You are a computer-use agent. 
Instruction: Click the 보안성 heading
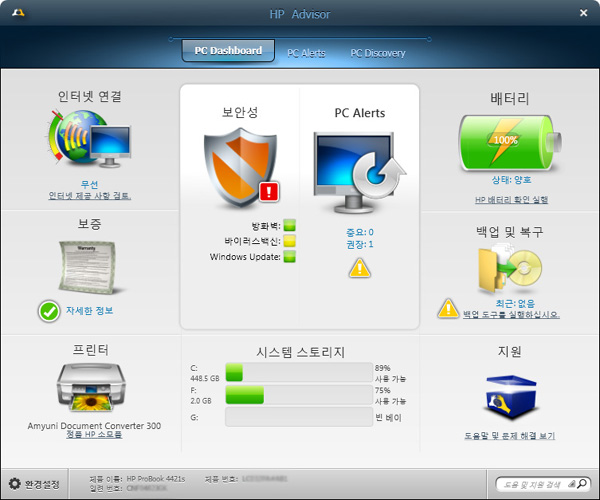(x=240, y=112)
